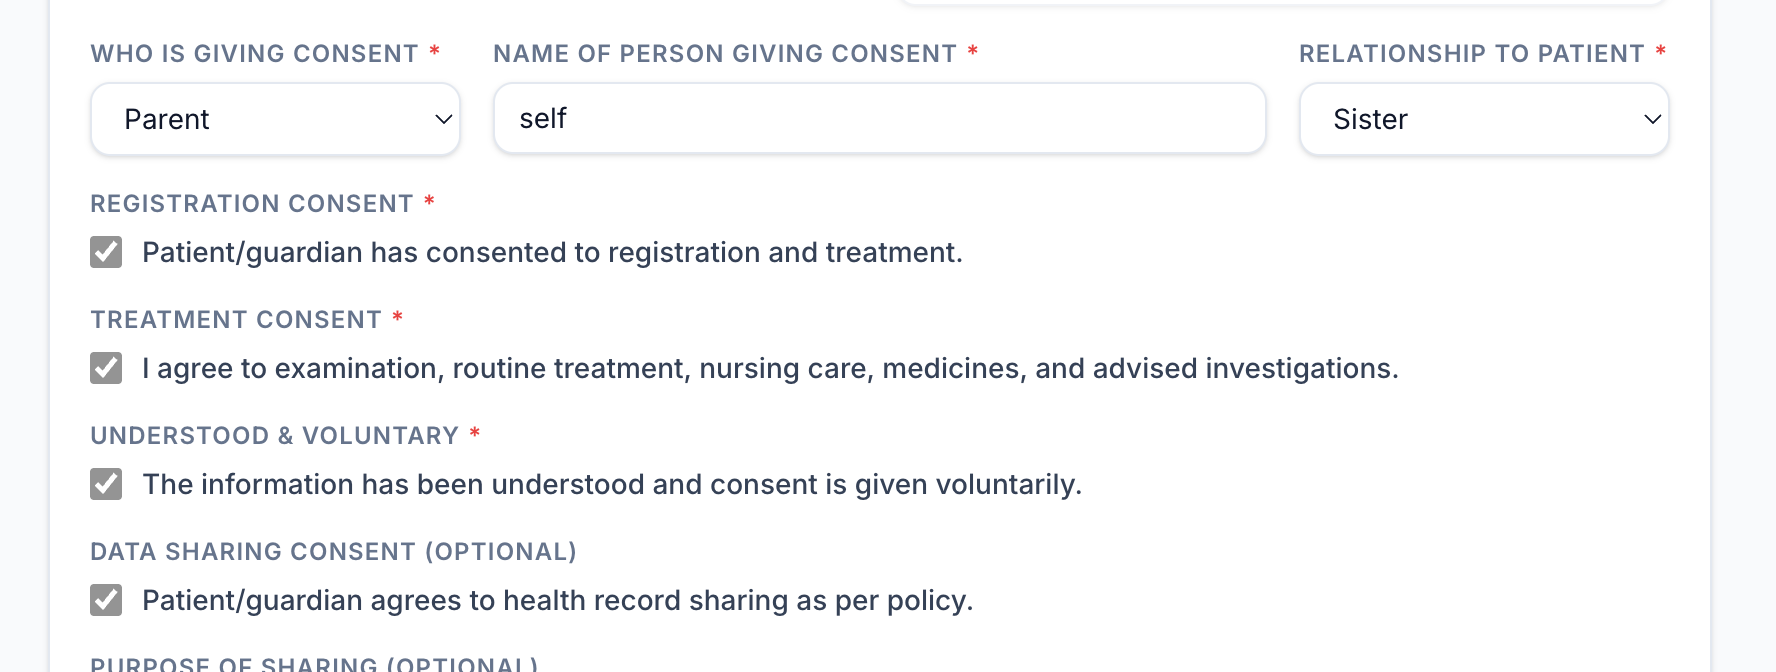
Task: Click the chevron arrow beside Parent
Action: [444, 119]
